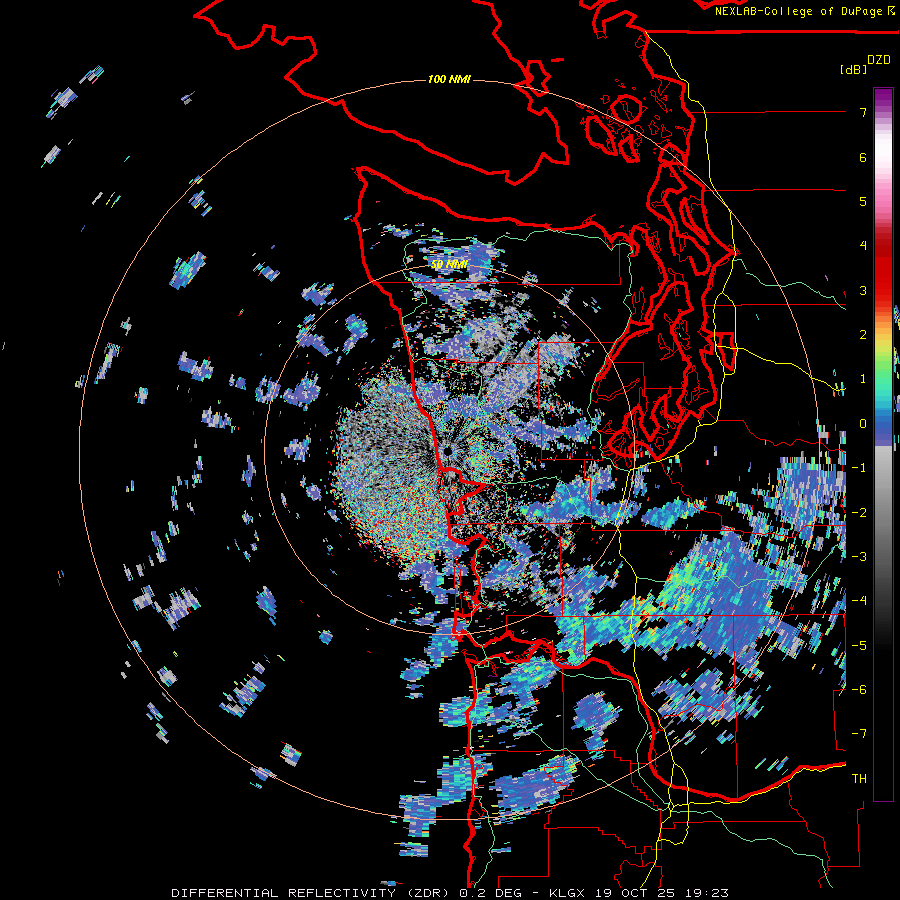Click the 19 OCT 25 19:23 timestamp
The image size is (900, 900).
pyautogui.click(x=662, y=893)
